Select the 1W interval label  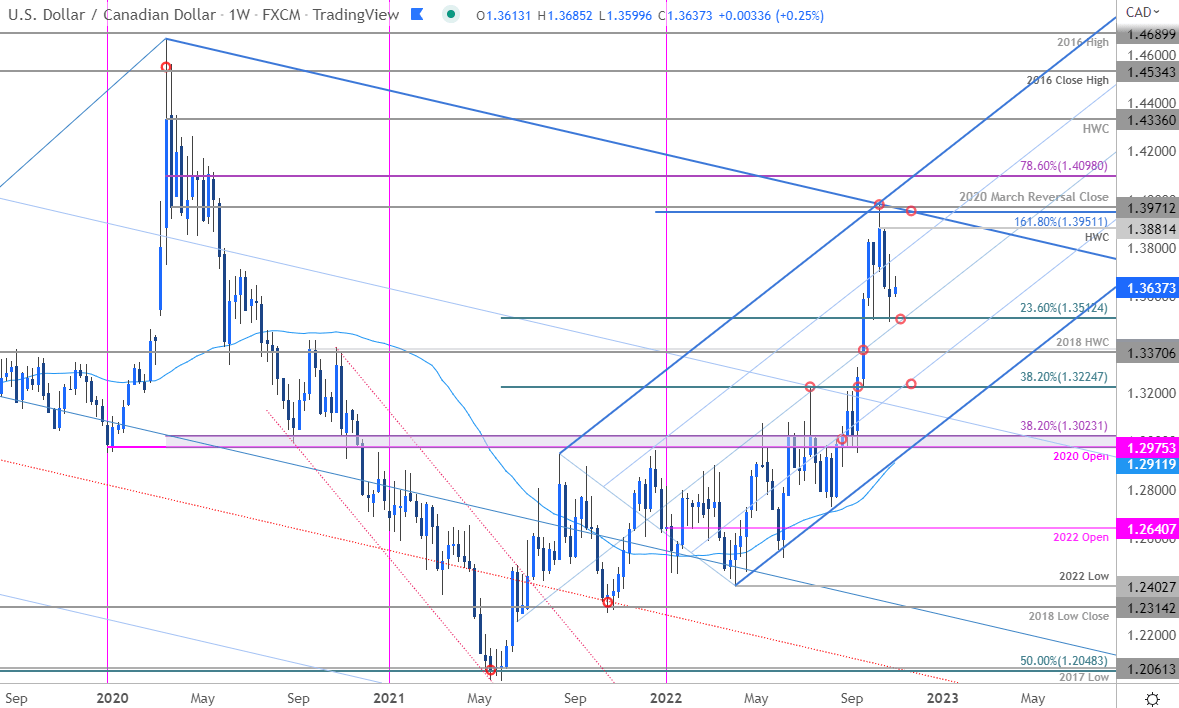pos(239,14)
